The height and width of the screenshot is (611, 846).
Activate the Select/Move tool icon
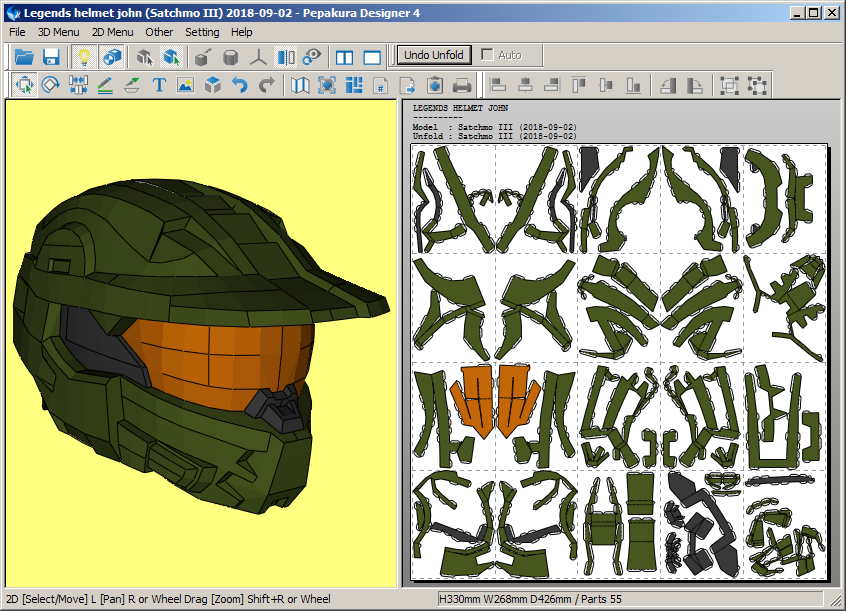click(24, 85)
